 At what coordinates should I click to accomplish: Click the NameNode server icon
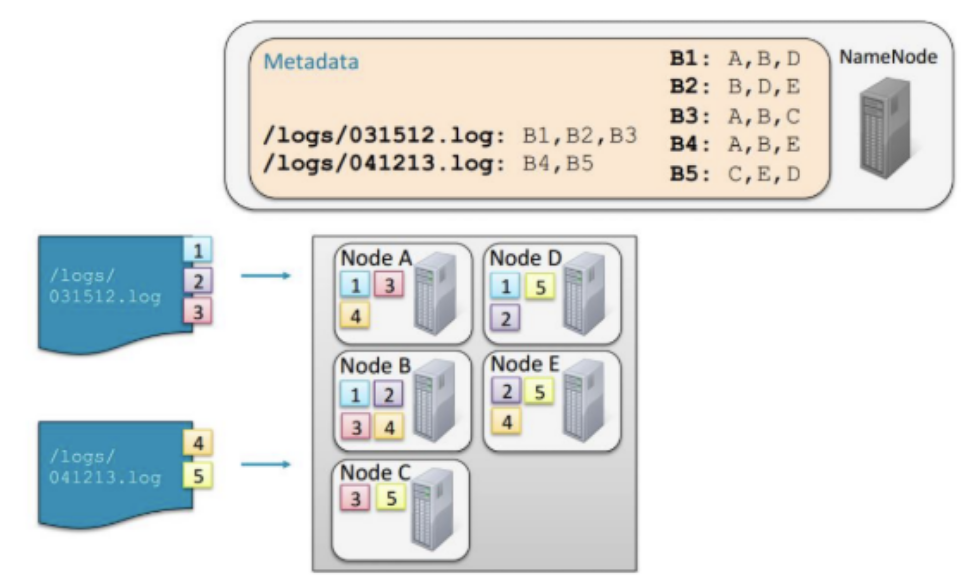pos(886,128)
